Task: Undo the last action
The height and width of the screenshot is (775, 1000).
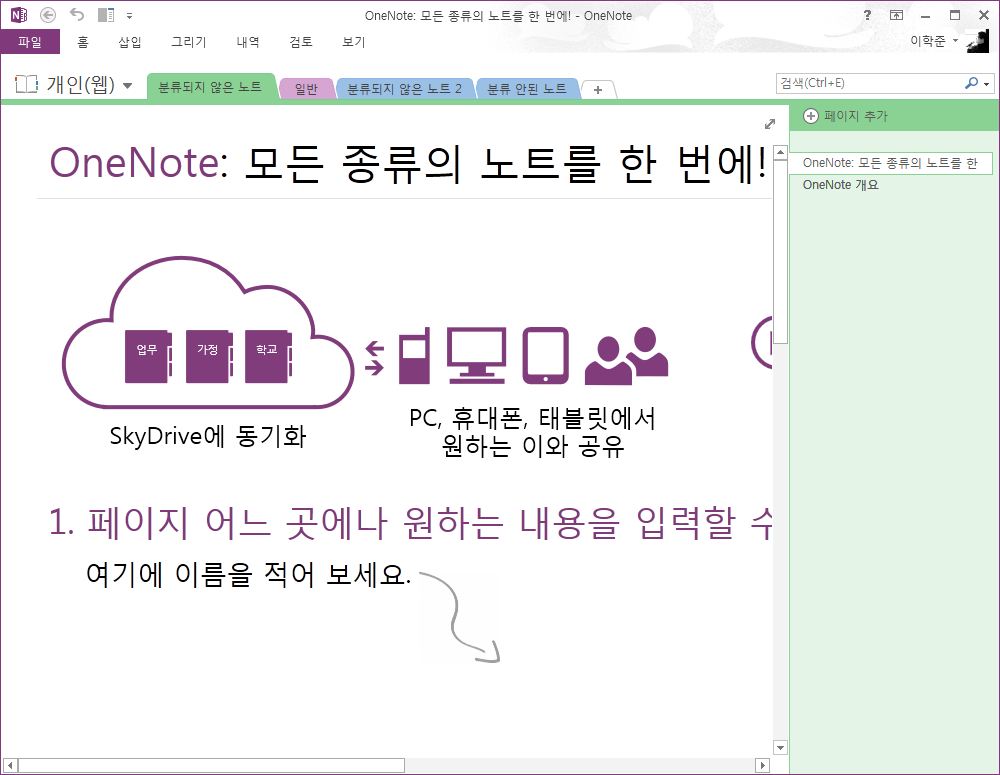Action: 77,15
